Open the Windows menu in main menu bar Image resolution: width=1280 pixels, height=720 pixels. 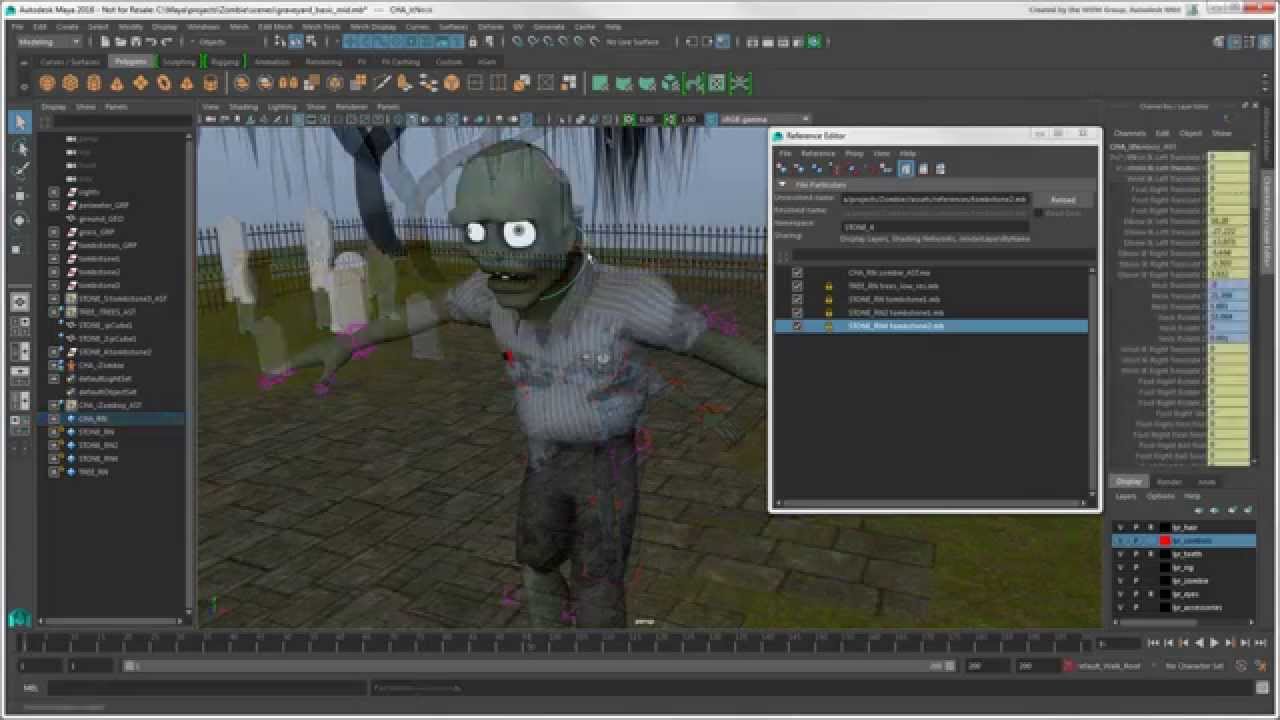pyautogui.click(x=203, y=27)
